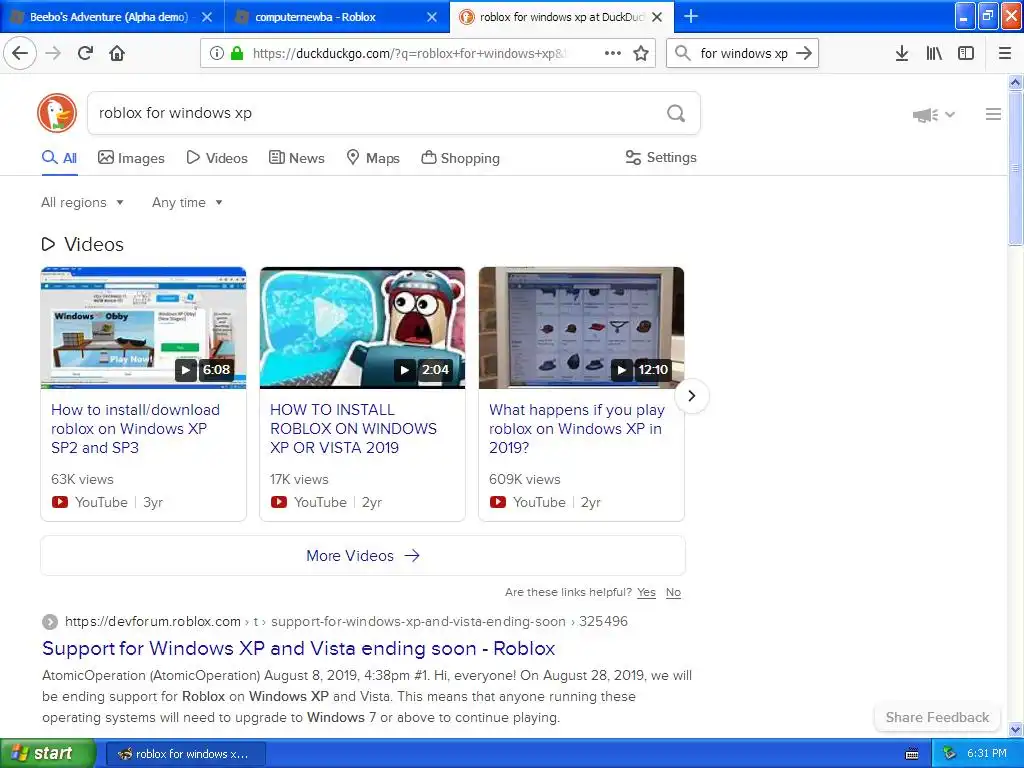Open page actions three-dot menu

pyautogui.click(x=613, y=53)
